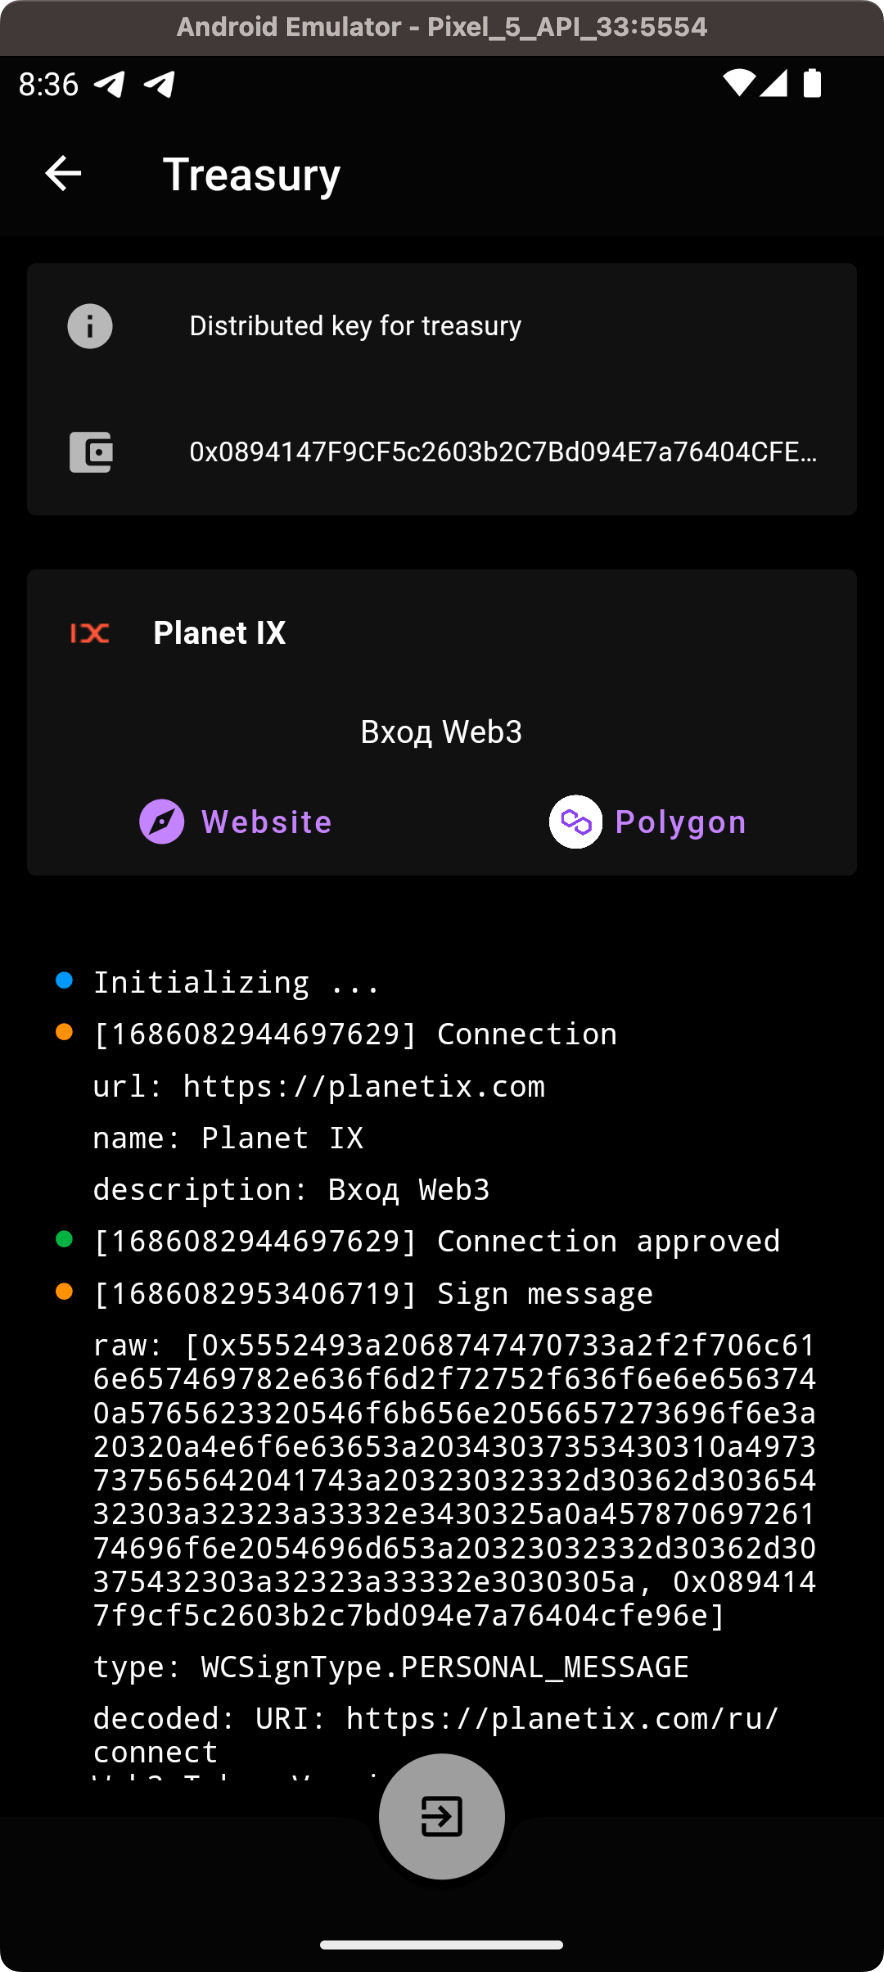Select the Polygon network label
This screenshot has width=884, height=1972.
(680, 822)
